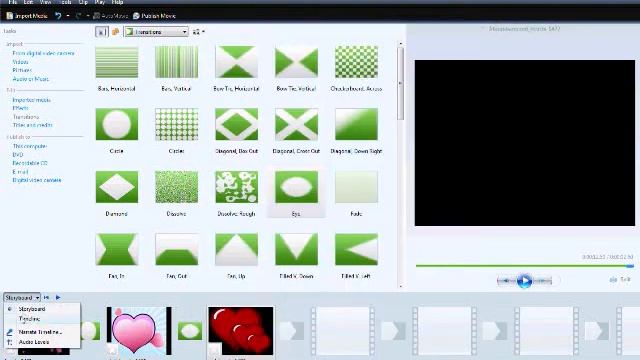Choose Timeline in the popup menu

tap(29, 319)
